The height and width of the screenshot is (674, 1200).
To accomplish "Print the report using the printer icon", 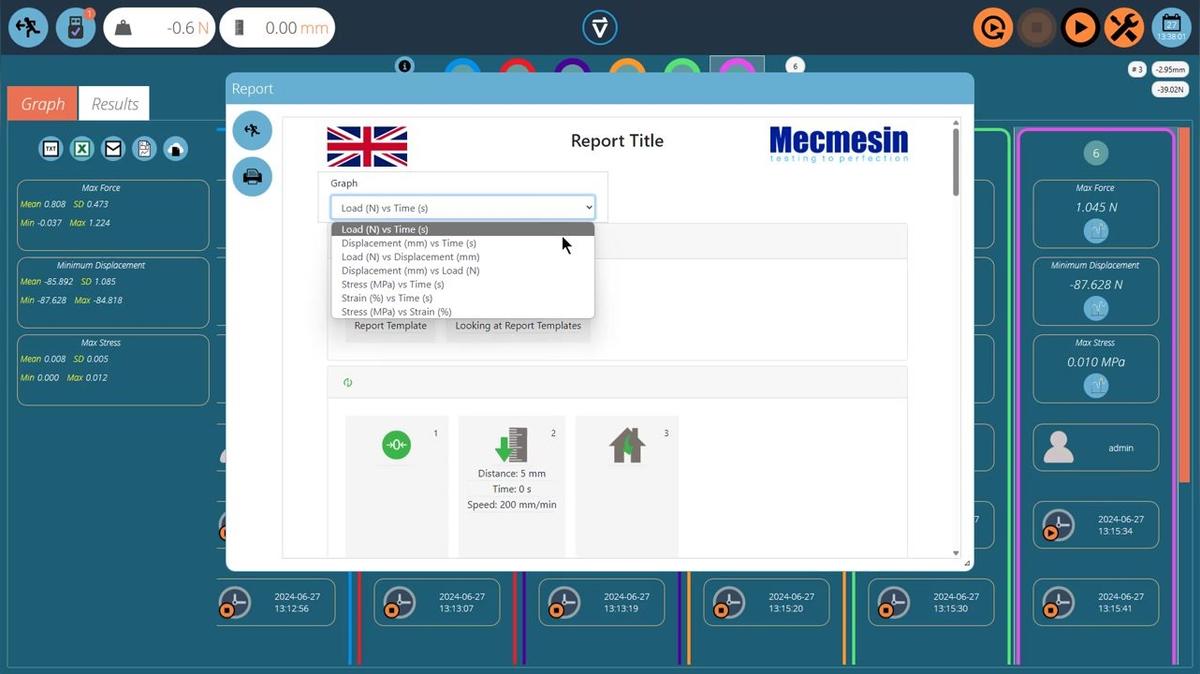I will pos(252,177).
